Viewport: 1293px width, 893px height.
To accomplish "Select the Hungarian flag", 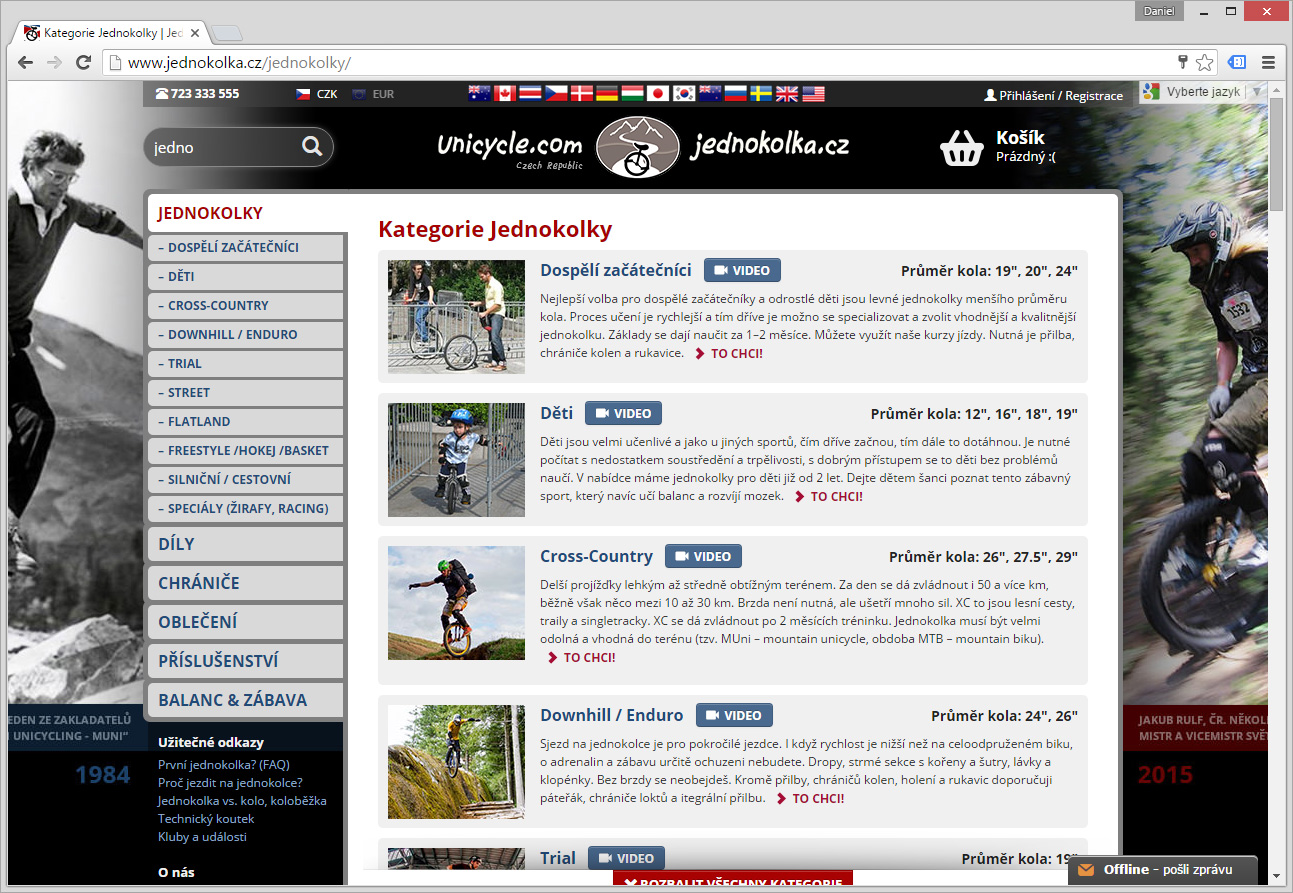I will click(632, 94).
